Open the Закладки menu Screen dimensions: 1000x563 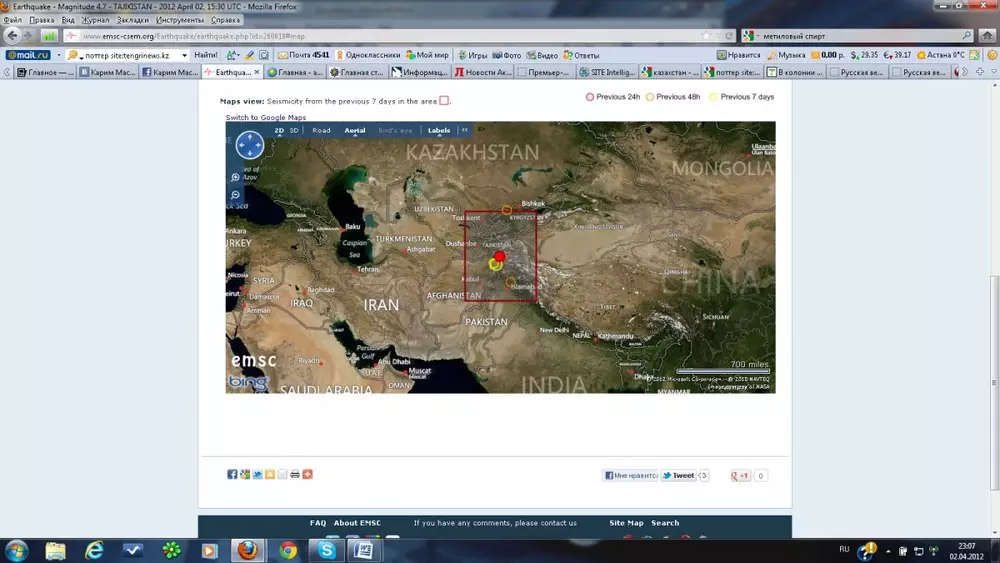pos(134,20)
